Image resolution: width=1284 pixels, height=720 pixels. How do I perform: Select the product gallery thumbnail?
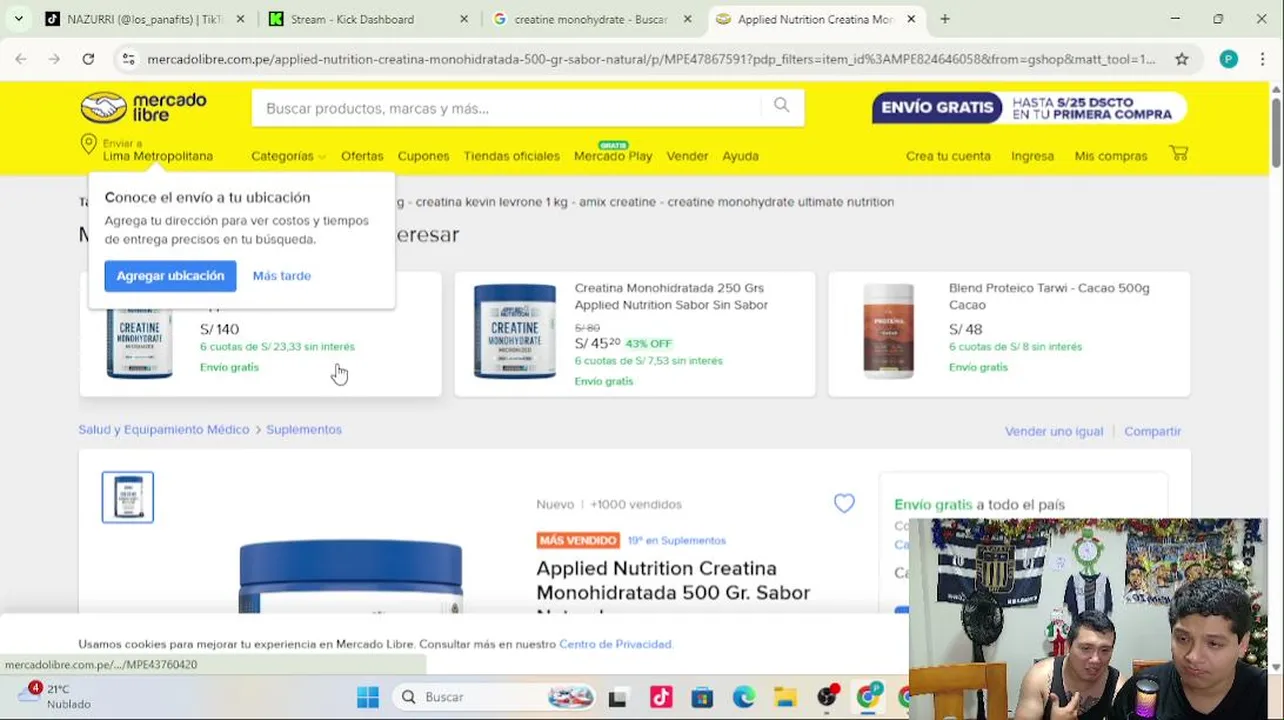(x=128, y=497)
